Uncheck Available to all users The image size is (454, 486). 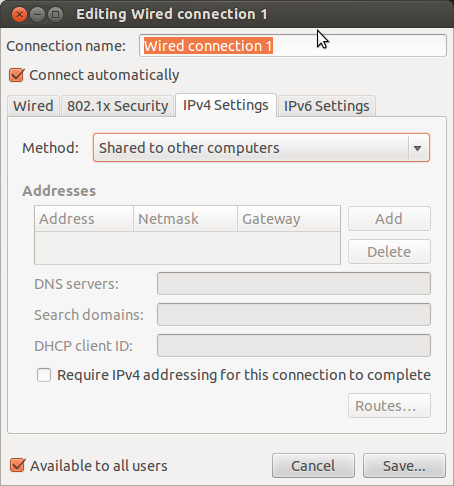click(17, 465)
